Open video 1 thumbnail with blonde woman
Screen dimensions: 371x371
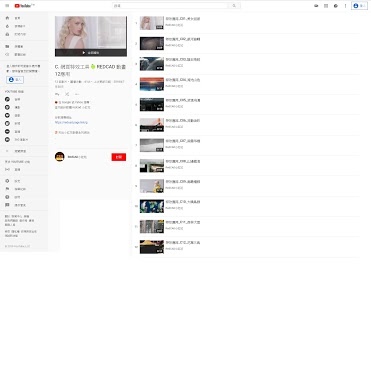point(152,23)
